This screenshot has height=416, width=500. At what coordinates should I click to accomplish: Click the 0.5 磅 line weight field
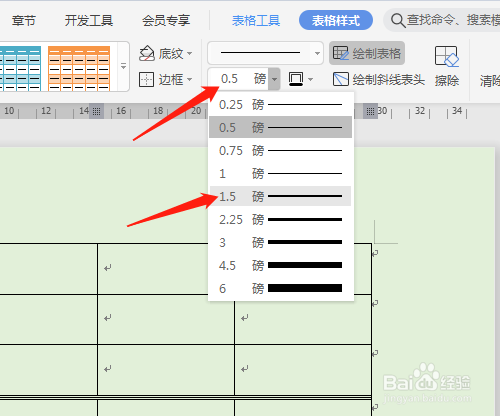tap(239, 79)
